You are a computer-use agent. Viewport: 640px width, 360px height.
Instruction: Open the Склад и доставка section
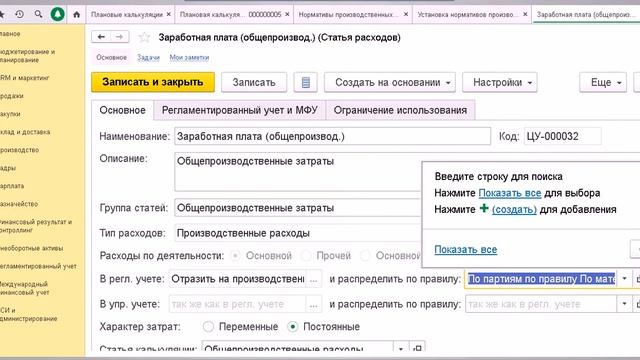[25, 132]
